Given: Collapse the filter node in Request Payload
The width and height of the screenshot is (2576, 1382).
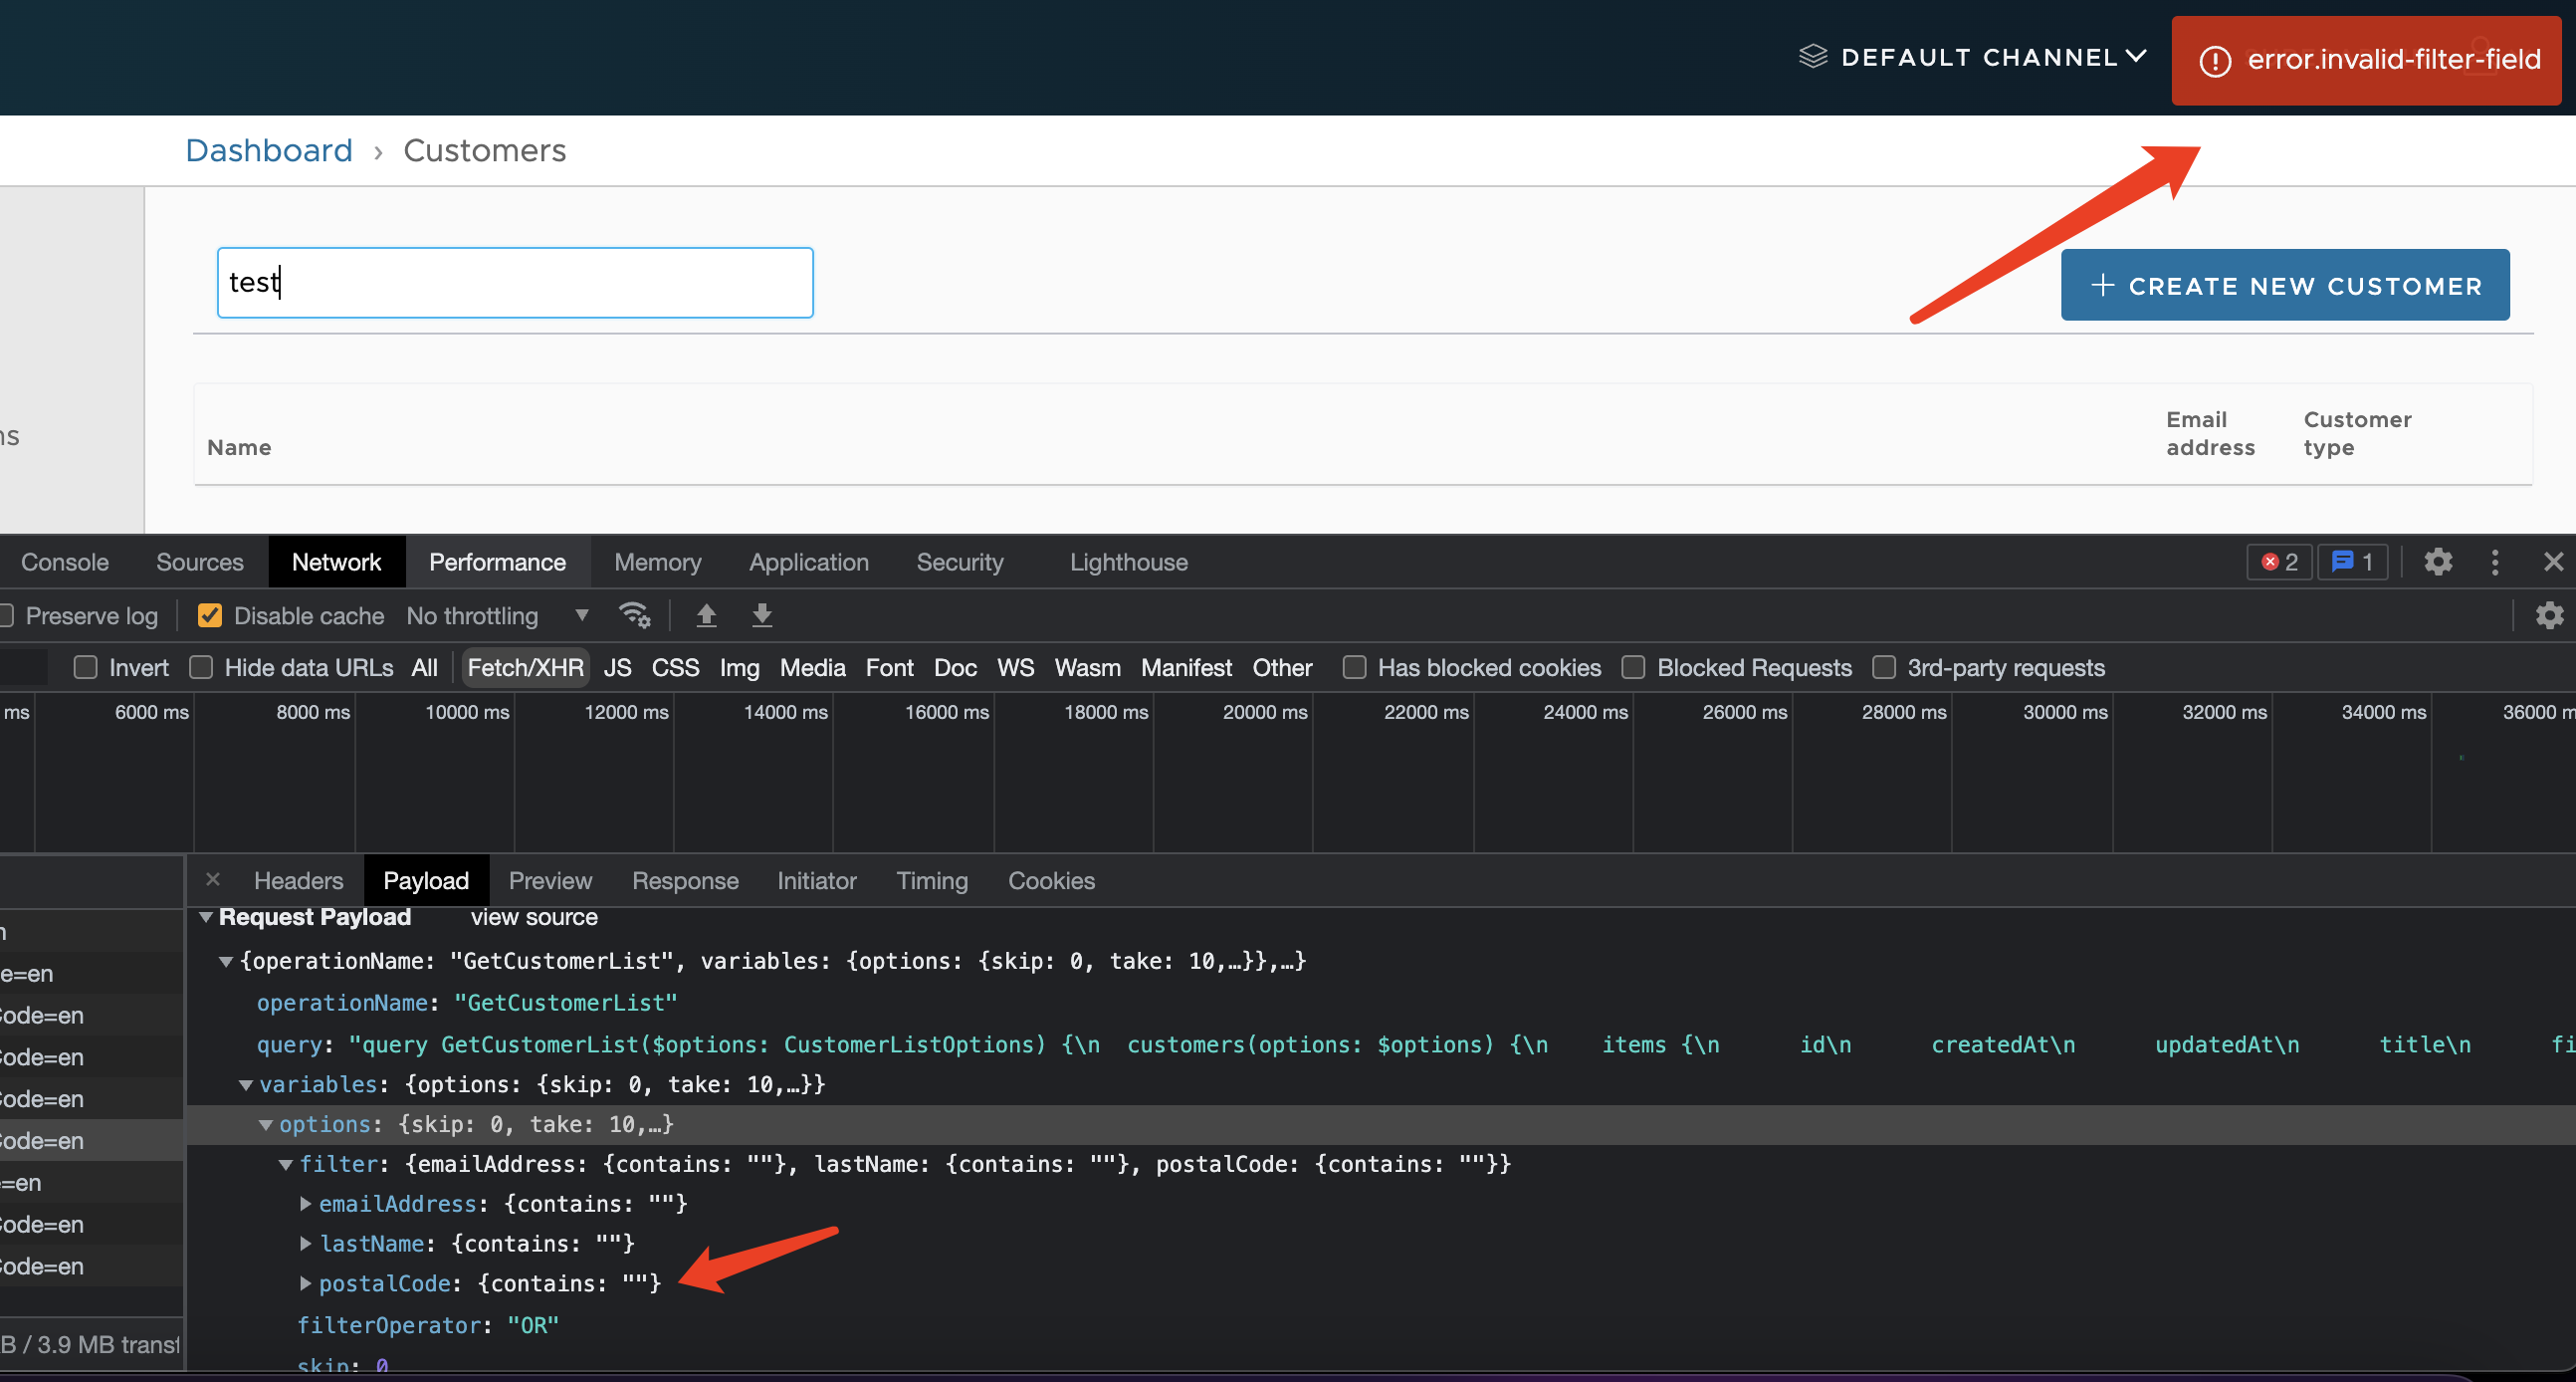Looking at the screenshot, I should [x=286, y=1163].
